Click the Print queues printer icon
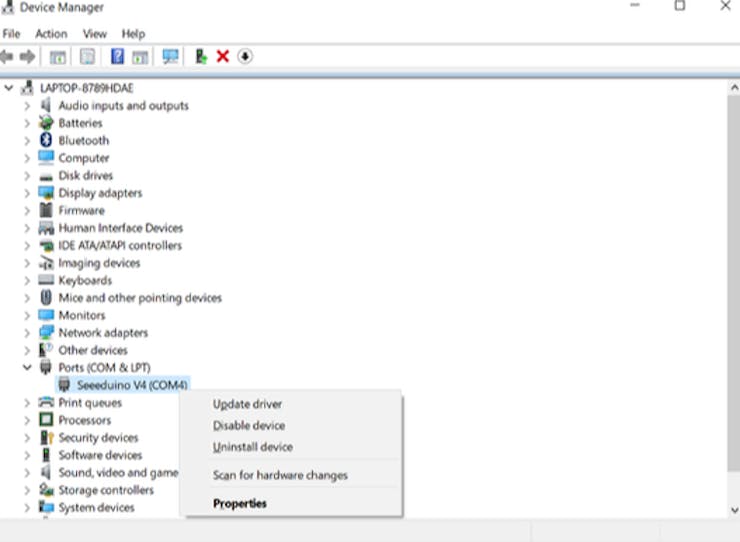Screen dimensions: 740x542 (x=46, y=402)
